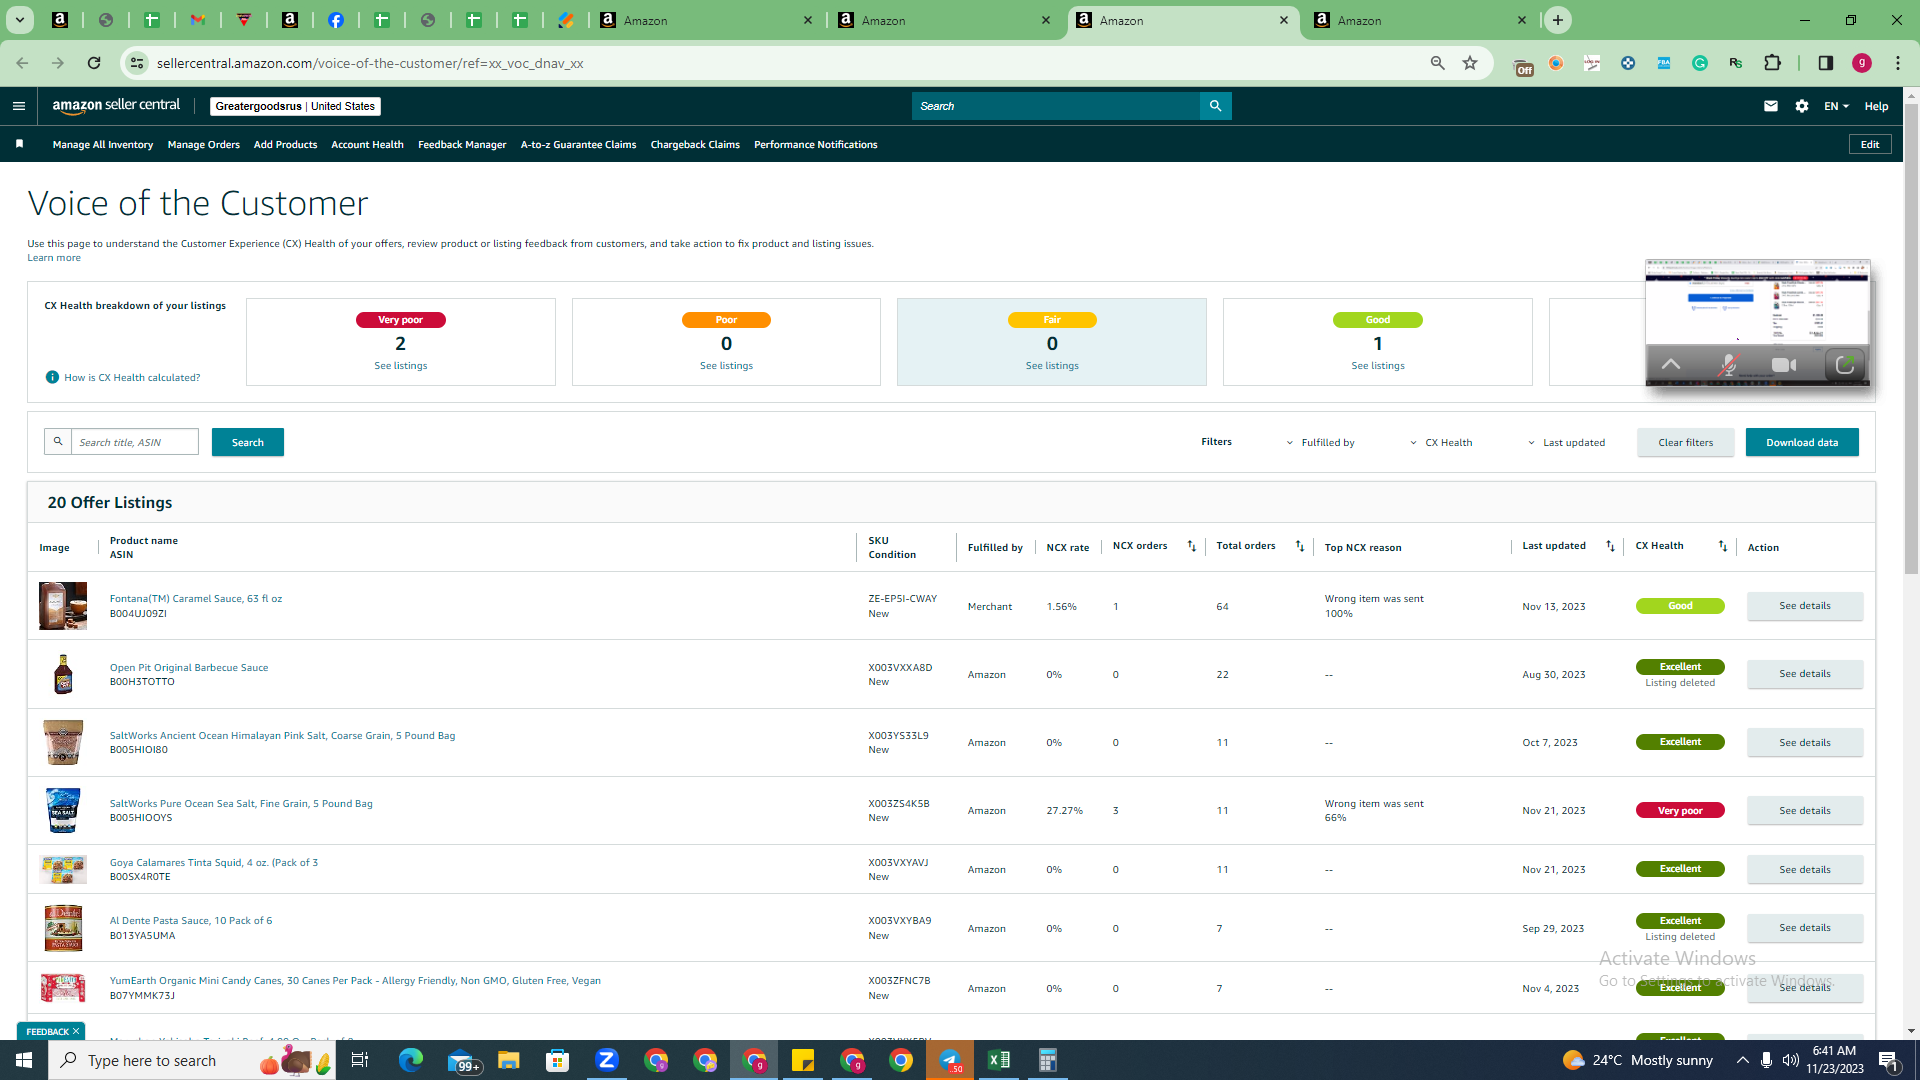Open browser extensions puzzle icon
The height and width of the screenshot is (1080, 1920).
pyautogui.click(x=1772, y=63)
